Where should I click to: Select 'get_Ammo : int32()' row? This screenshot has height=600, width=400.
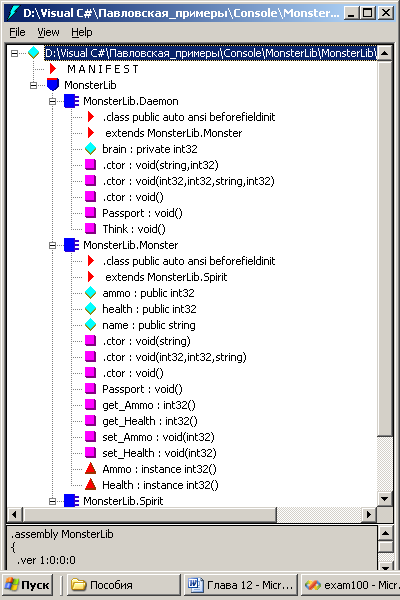coord(149,405)
